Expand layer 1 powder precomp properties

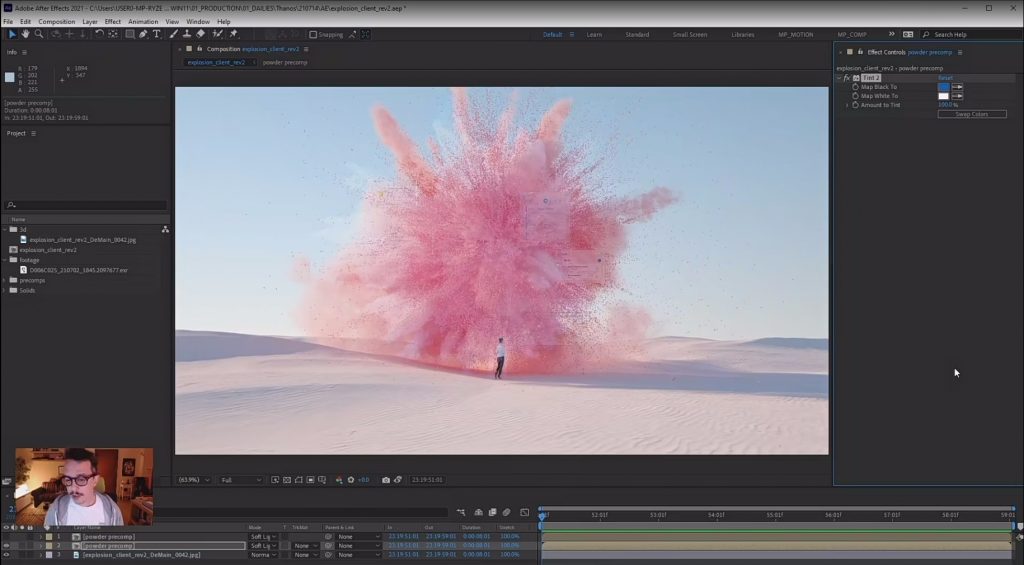[x=40, y=537]
